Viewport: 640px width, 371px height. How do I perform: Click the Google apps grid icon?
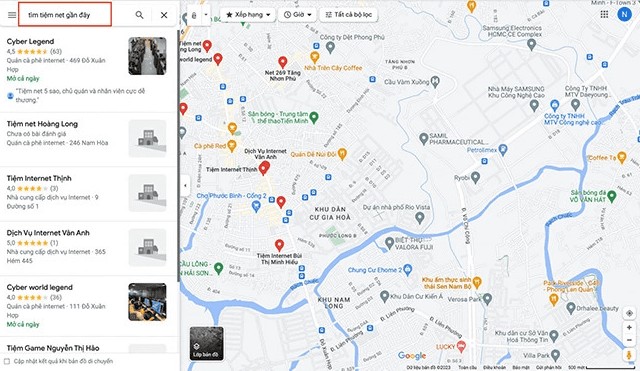(604, 14)
